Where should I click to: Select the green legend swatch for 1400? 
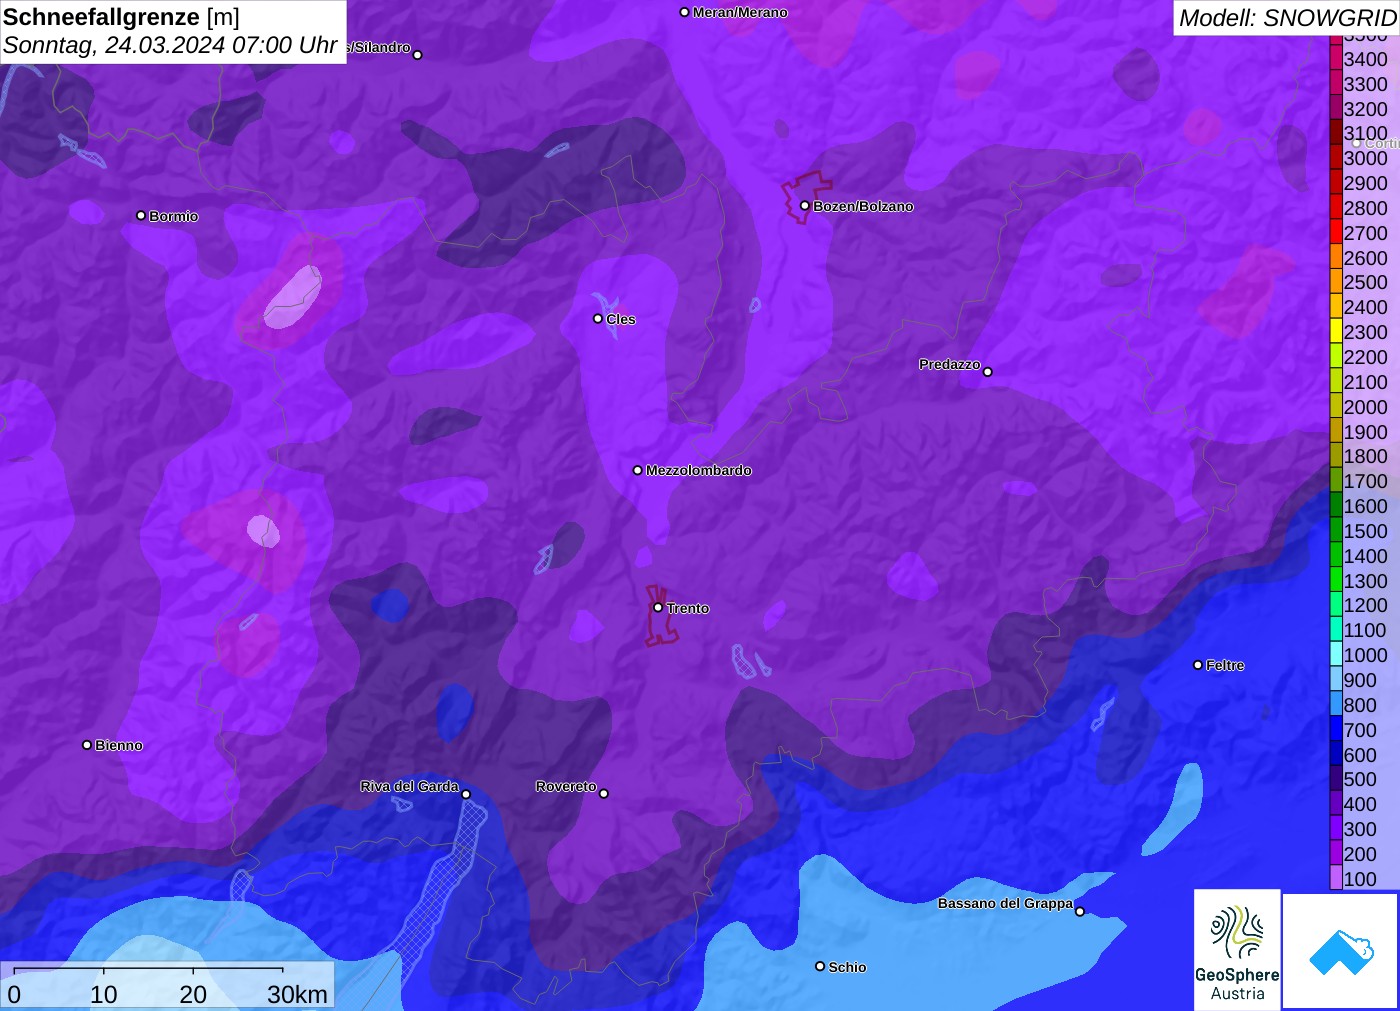[x=1336, y=555]
